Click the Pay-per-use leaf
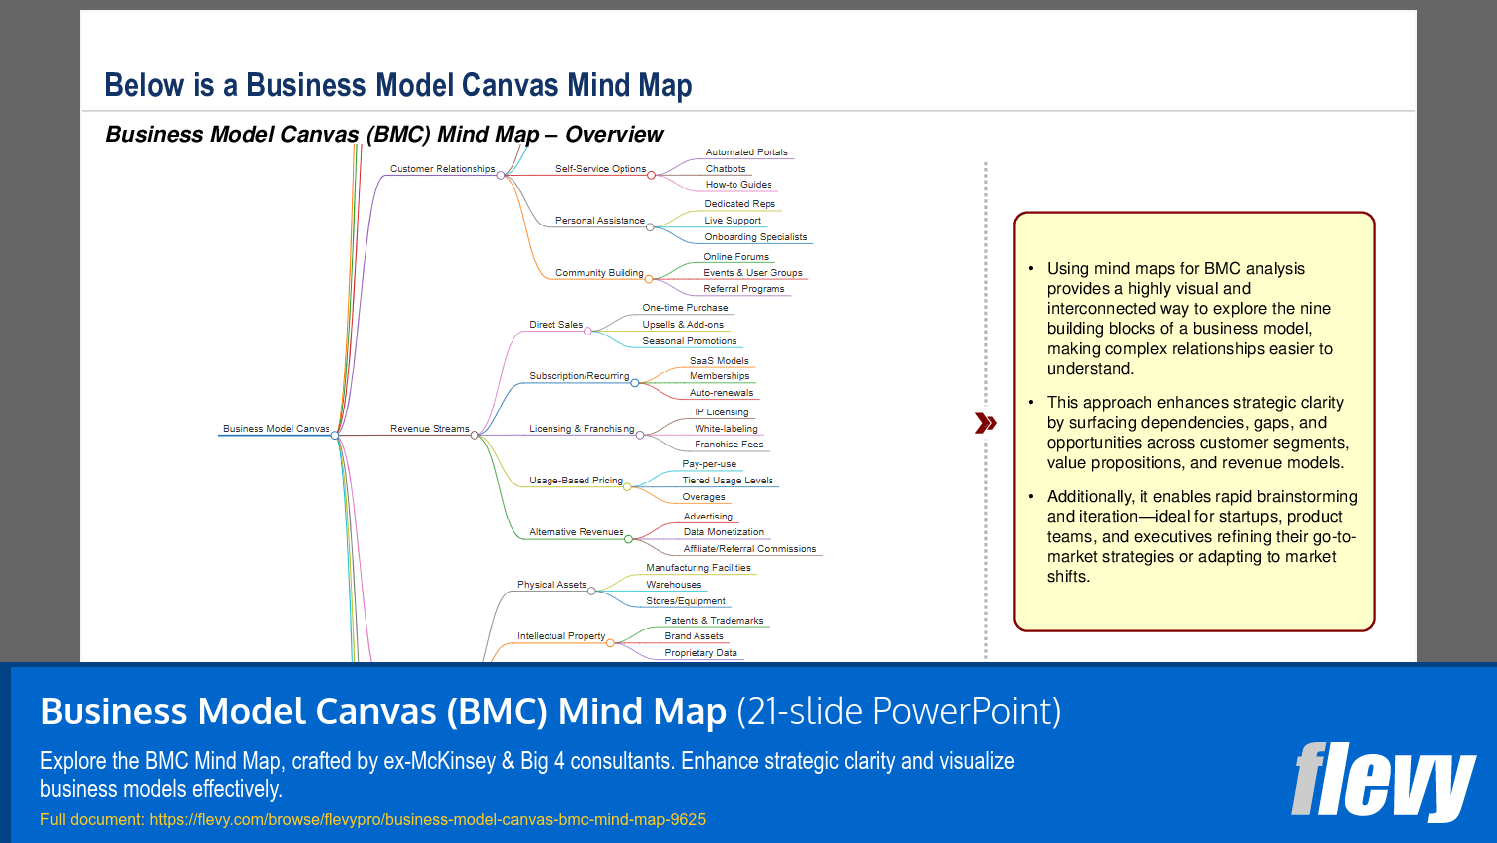Screen dimensions: 1497x843 pos(709,464)
